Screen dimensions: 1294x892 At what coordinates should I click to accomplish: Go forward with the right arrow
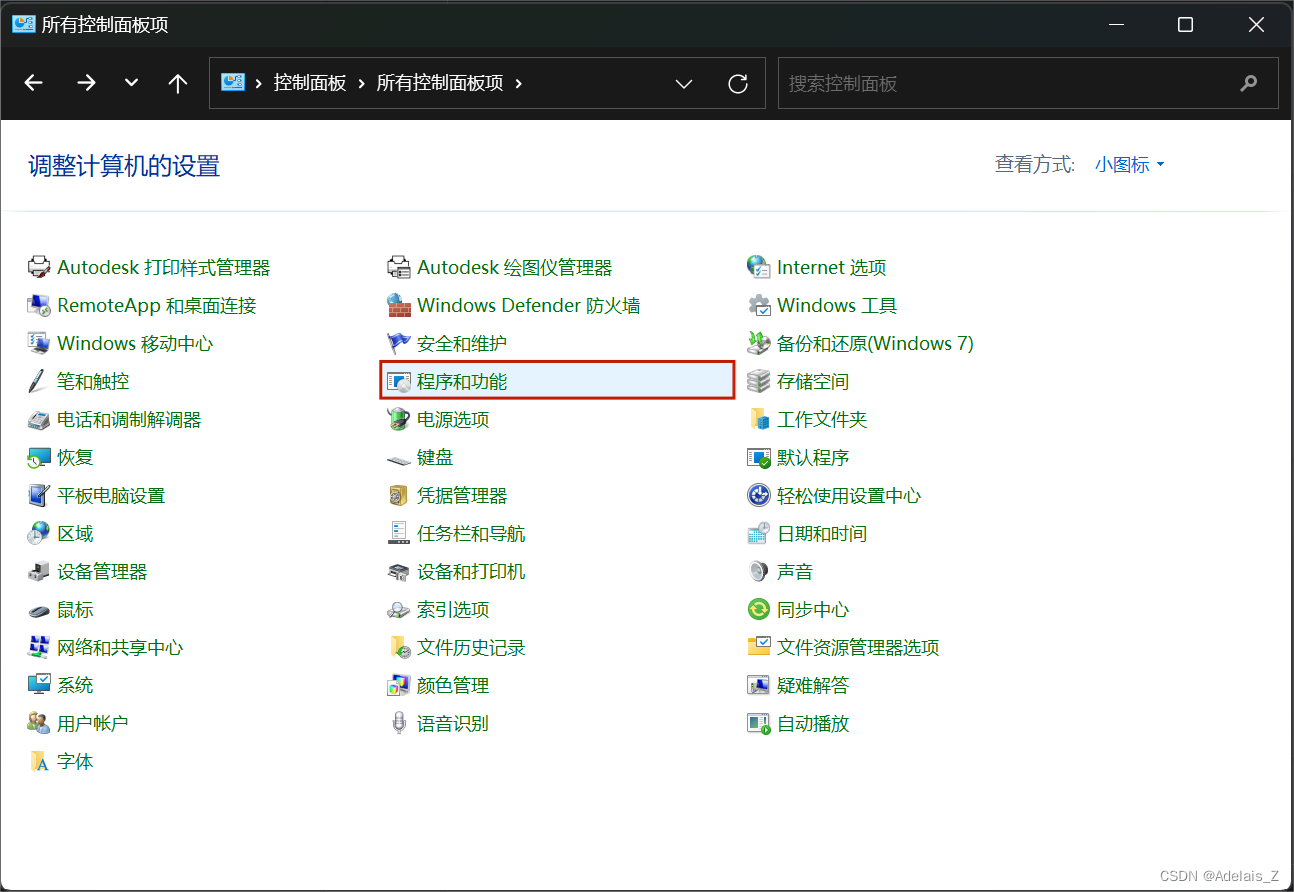pyautogui.click(x=86, y=83)
